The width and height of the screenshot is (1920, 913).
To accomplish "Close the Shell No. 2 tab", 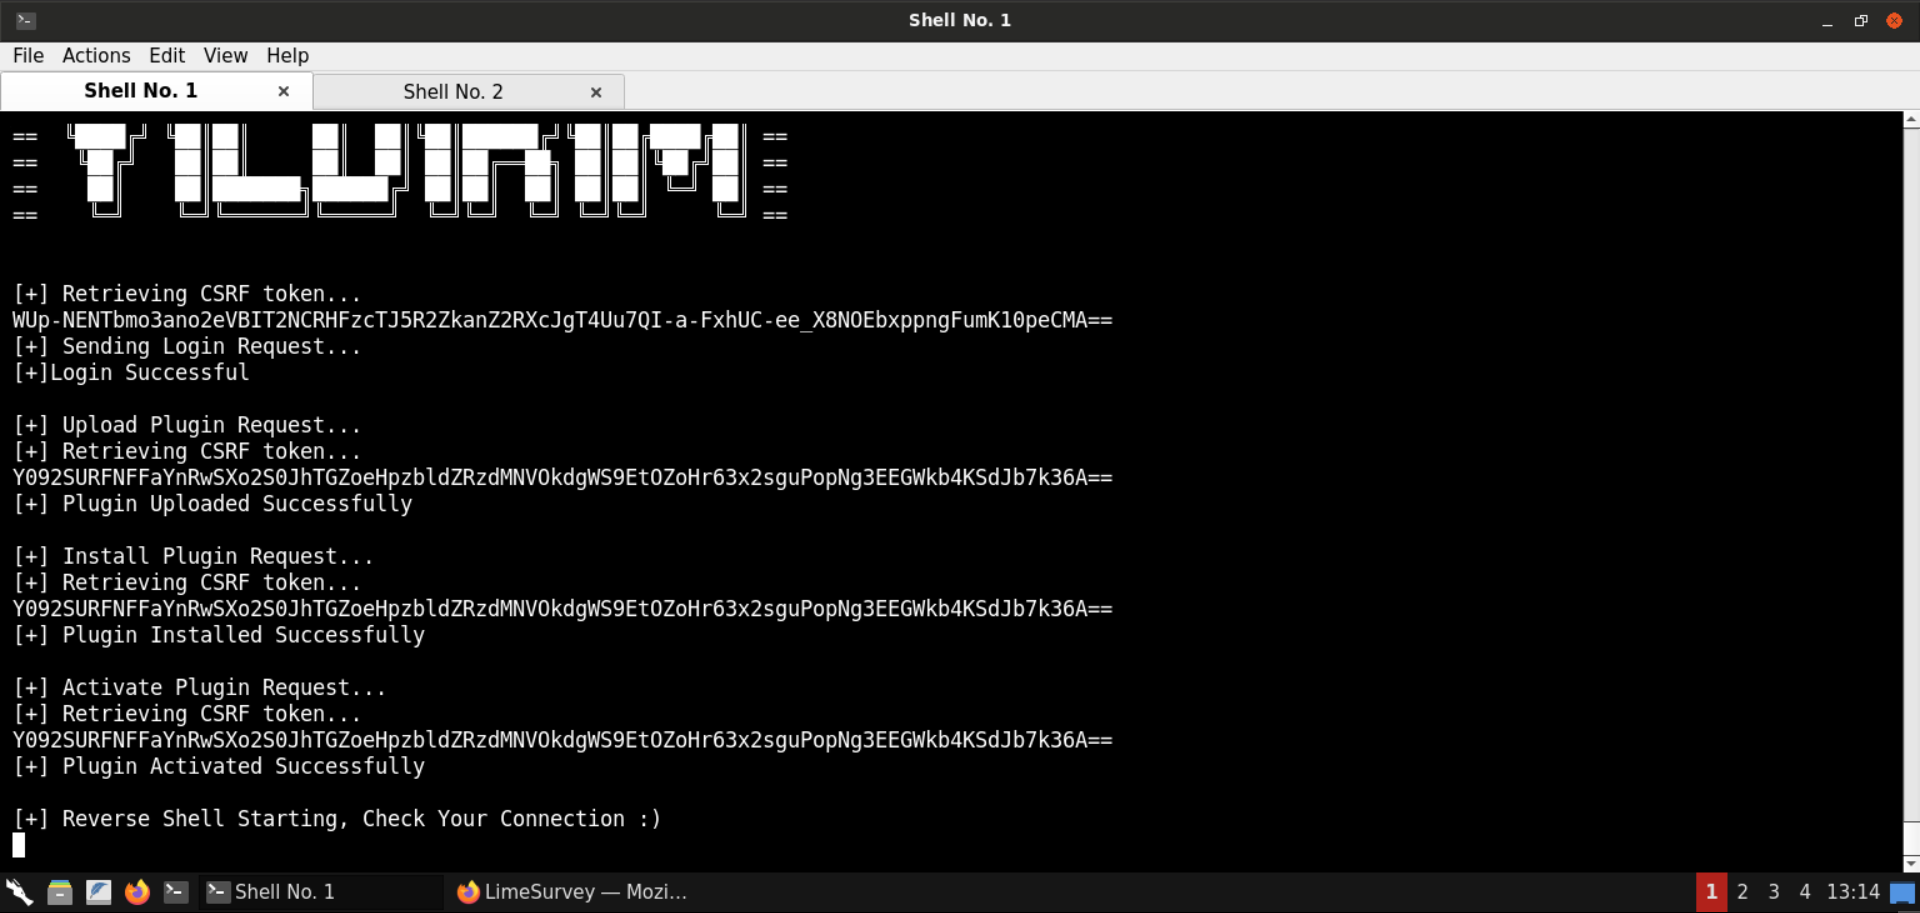I will pyautogui.click(x=596, y=92).
